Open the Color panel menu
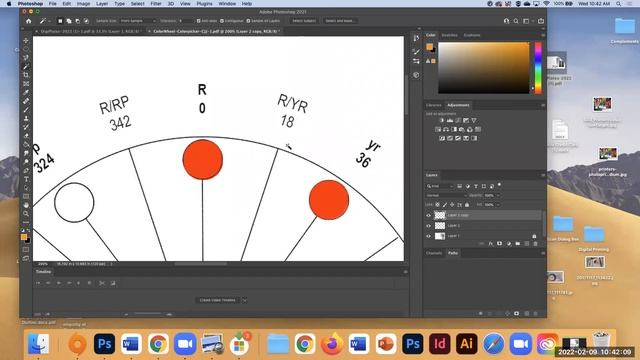 tap(543, 35)
